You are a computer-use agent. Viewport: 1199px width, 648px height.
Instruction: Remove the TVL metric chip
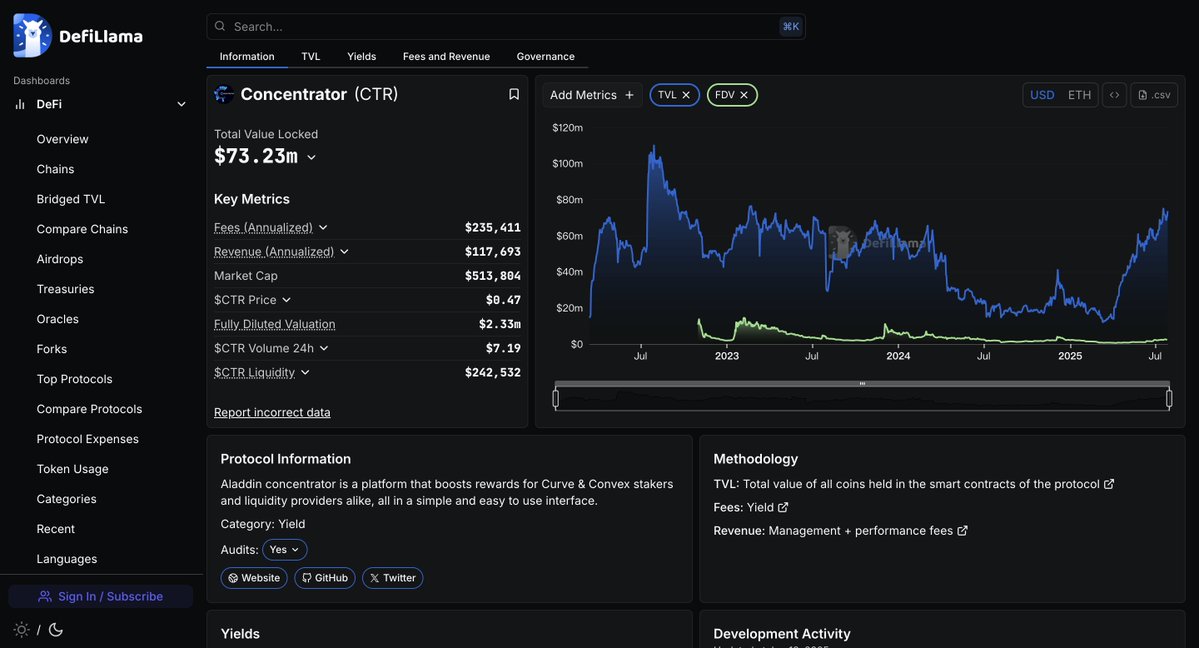click(686, 95)
